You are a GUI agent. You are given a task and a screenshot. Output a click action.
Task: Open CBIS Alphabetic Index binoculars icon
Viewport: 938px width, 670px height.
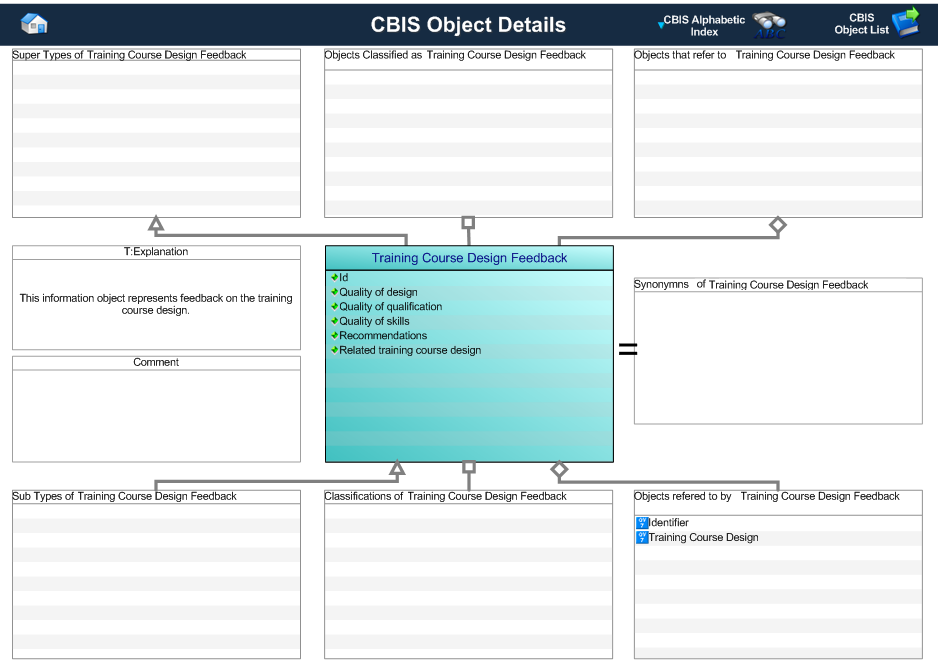coord(769,25)
